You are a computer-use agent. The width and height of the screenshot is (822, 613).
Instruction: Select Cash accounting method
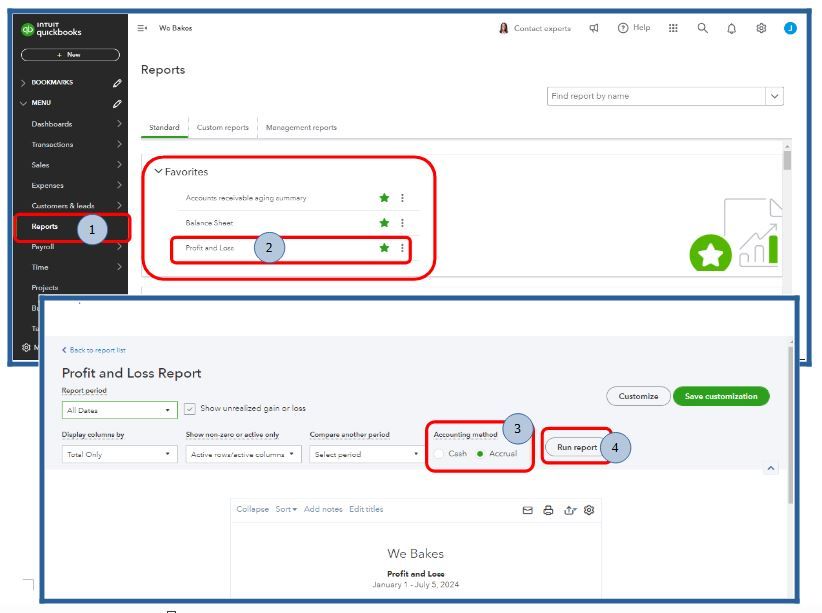click(x=439, y=454)
